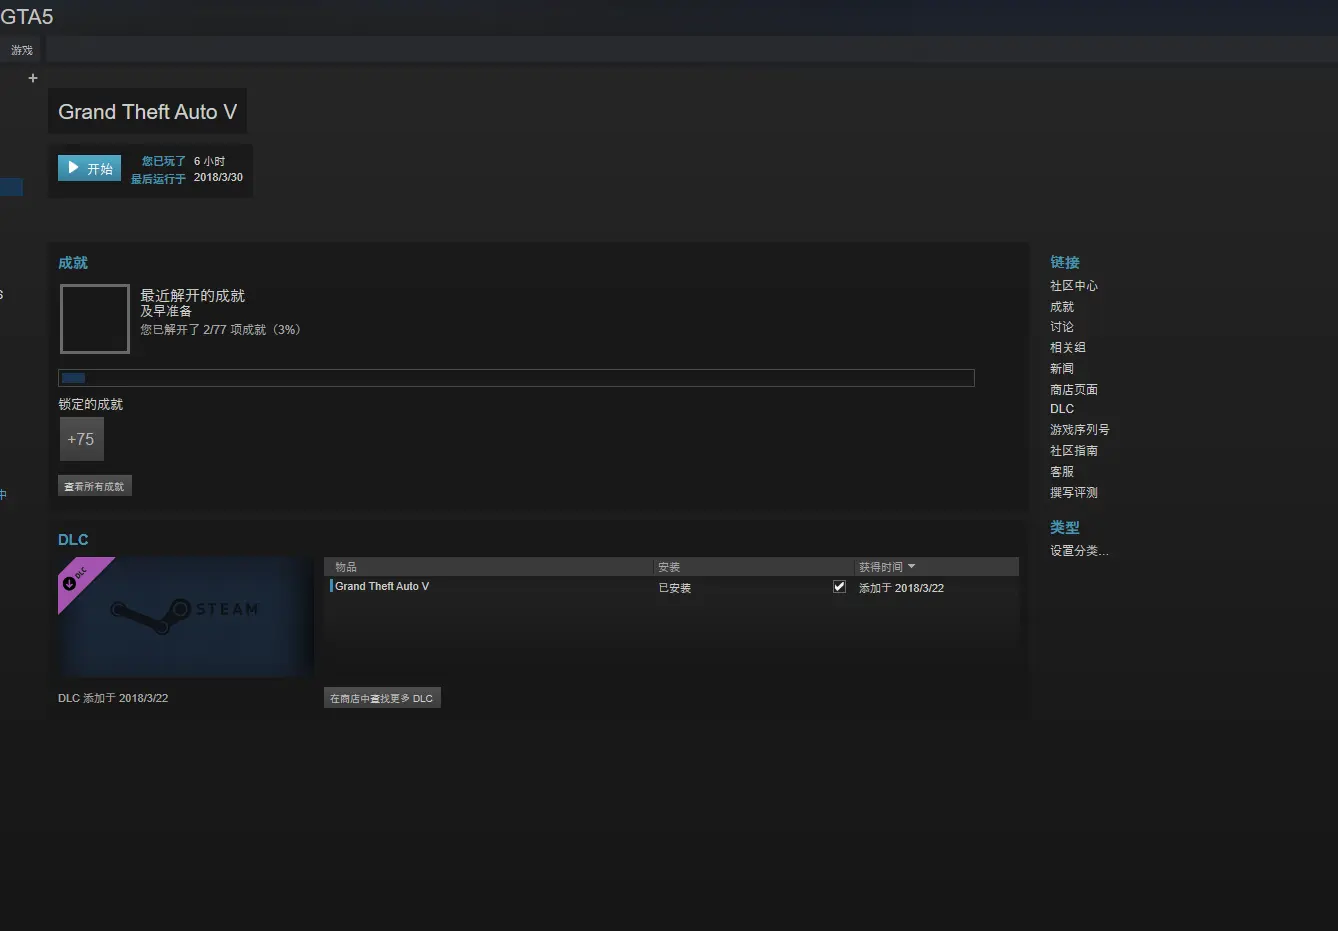Click 设置分类... link

point(1079,551)
